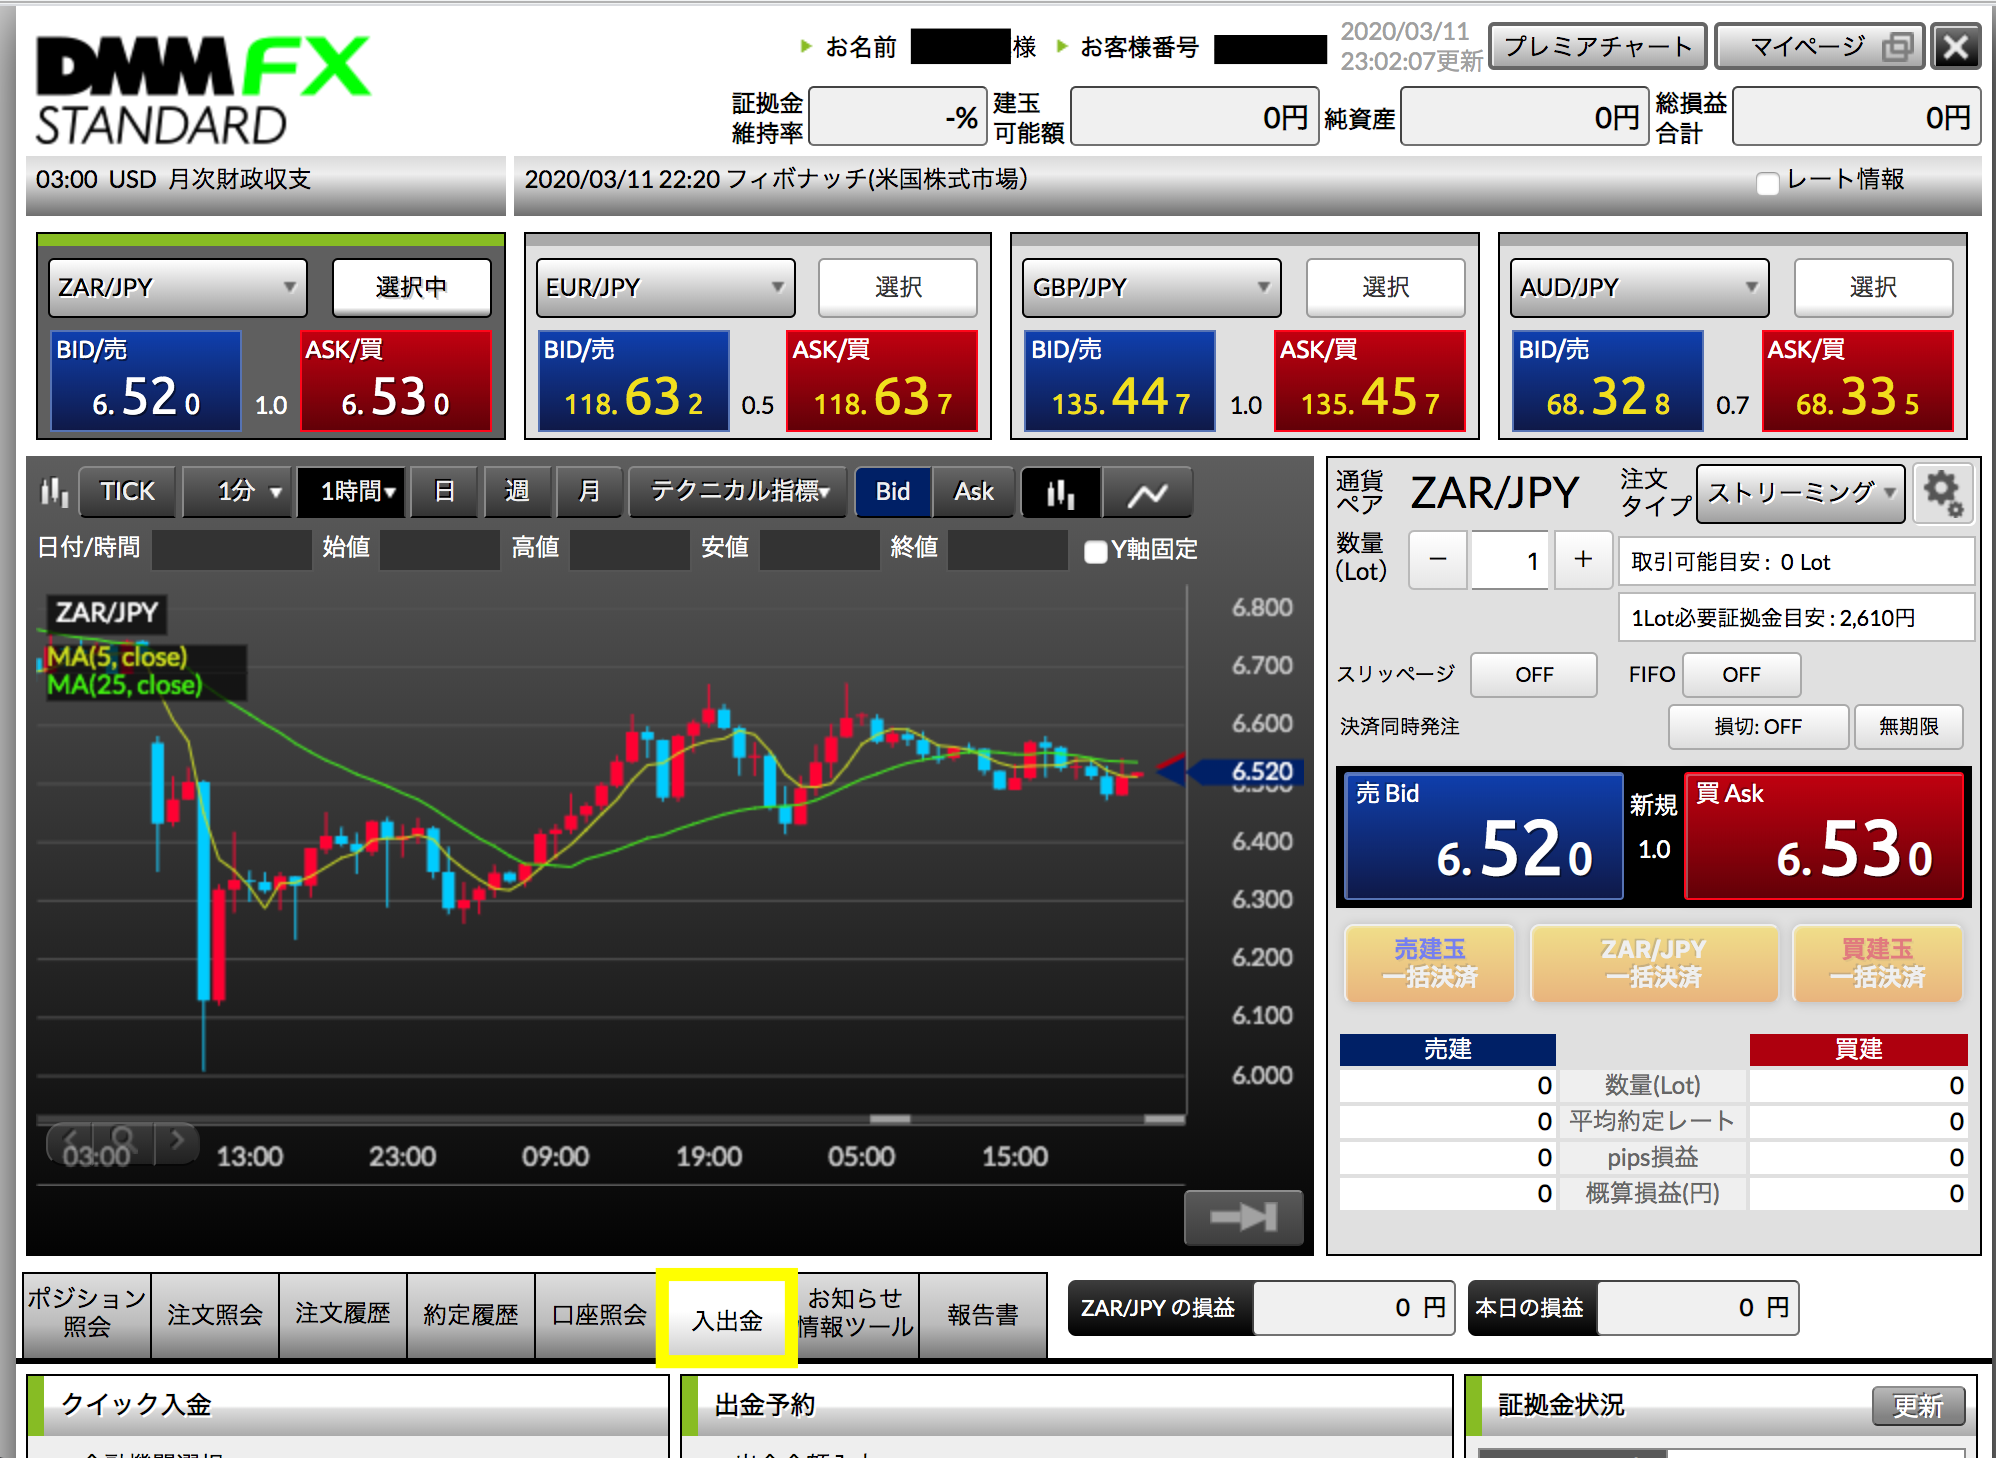
Task: Expand the technical indicators dropdown
Action: pos(738,492)
